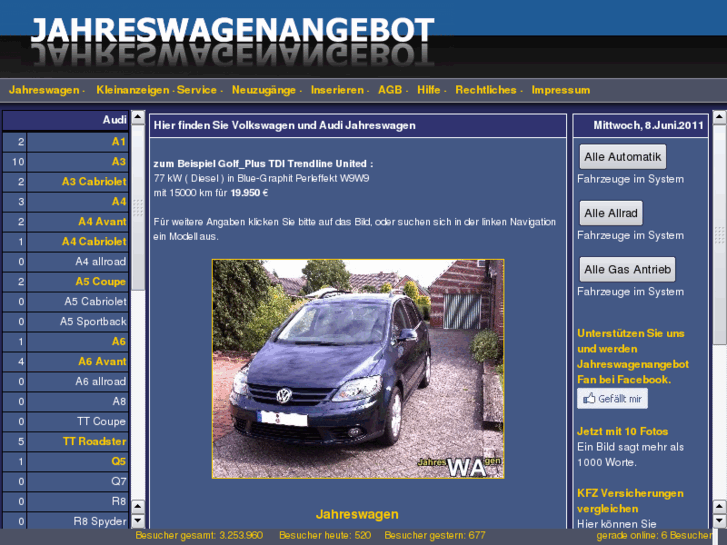Click the A4 allroad entry
Screen dimensions: 727x545
(101, 262)
